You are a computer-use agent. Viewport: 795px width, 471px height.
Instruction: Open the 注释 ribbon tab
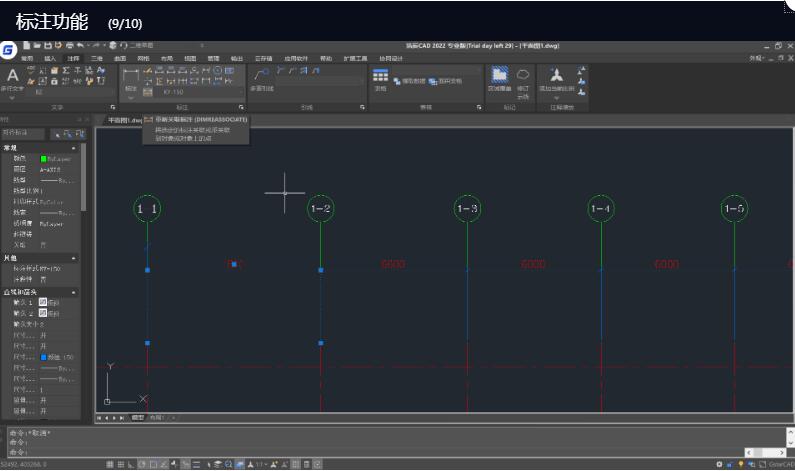[x=73, y=59]
